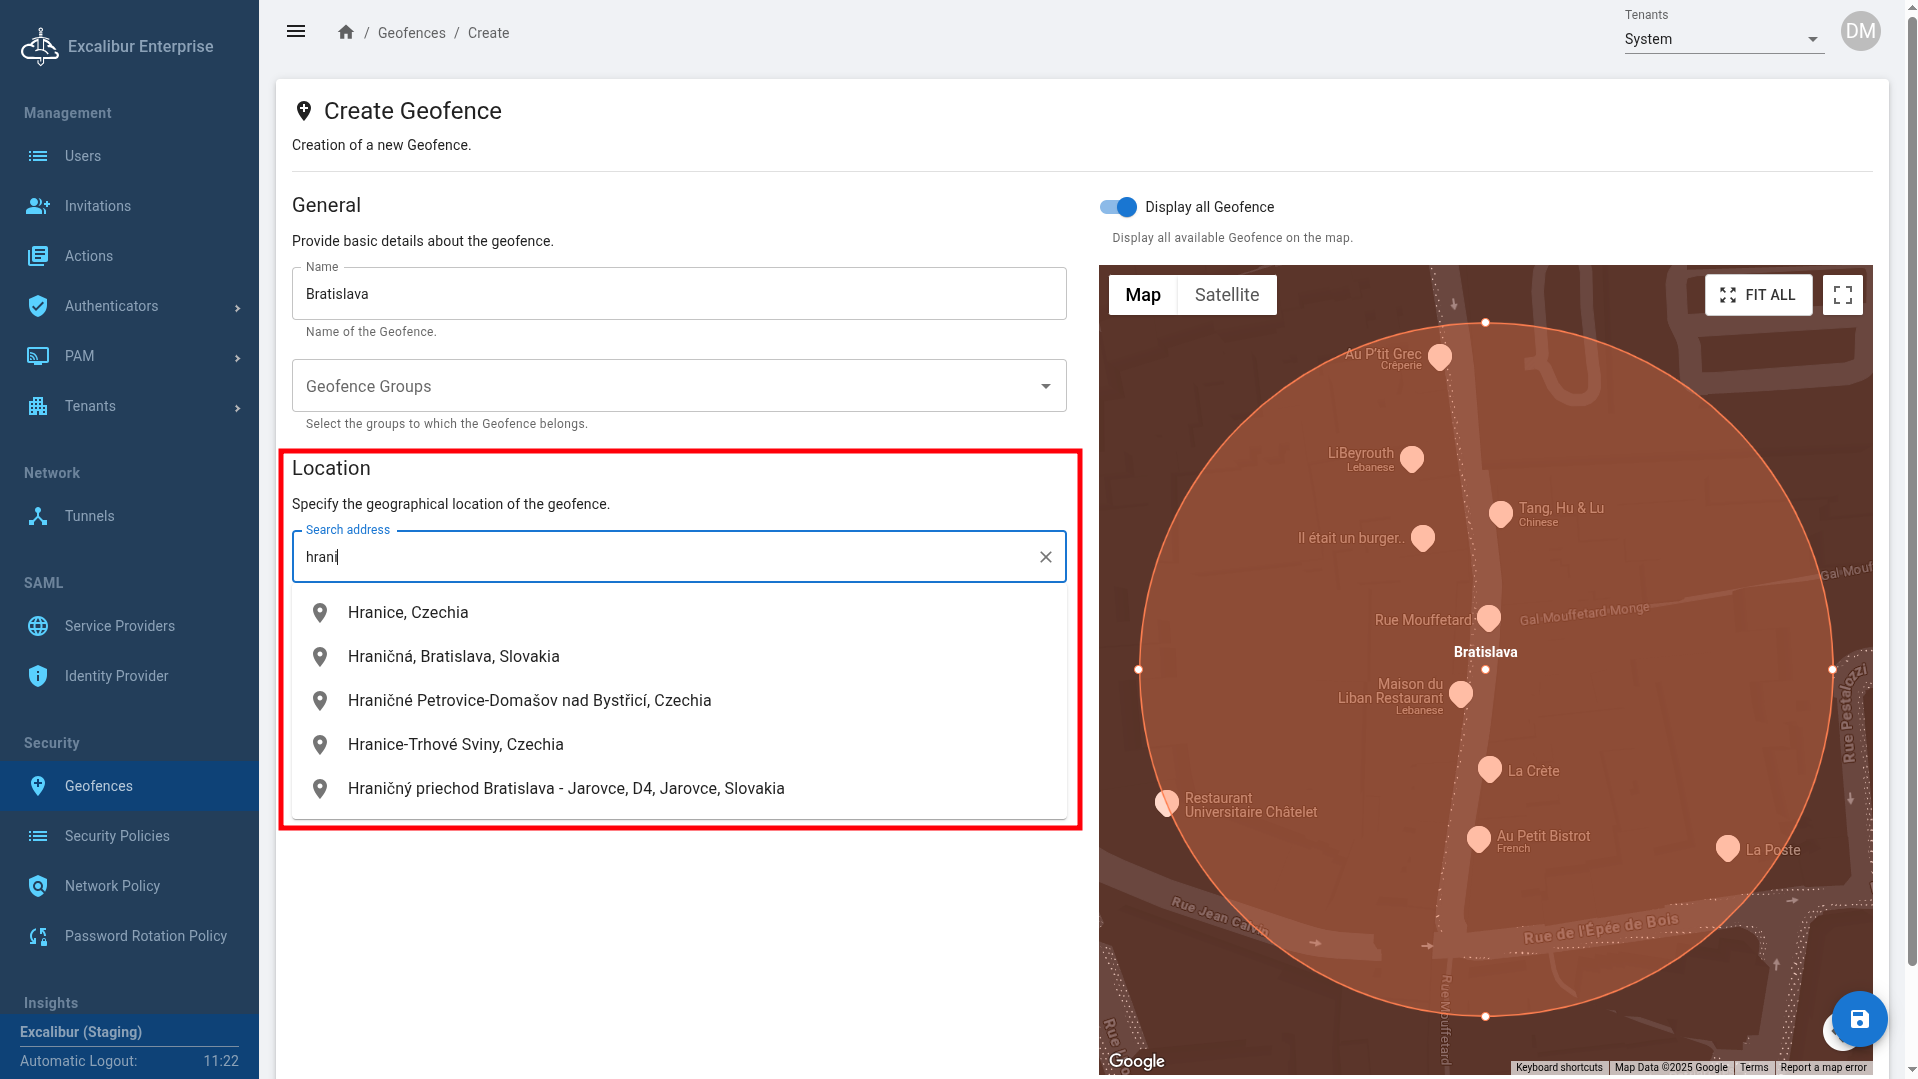The image size is (1918, 1079).
Task: Select Hraničná, Bratislava, Slovakia suggestion
Action: tap(454, 657)
